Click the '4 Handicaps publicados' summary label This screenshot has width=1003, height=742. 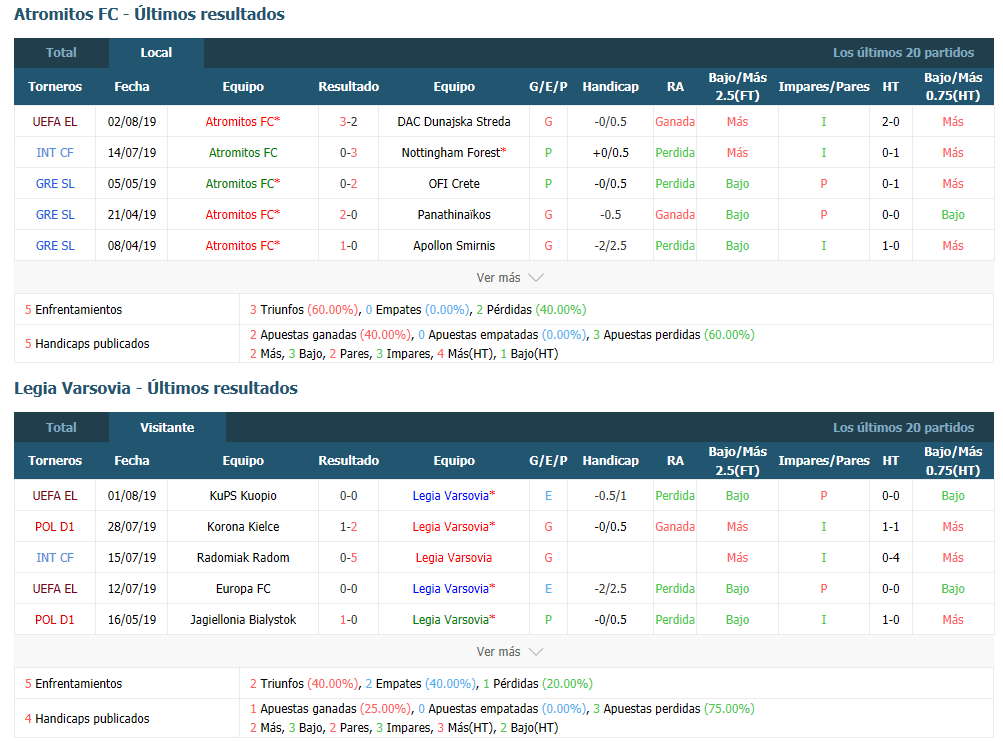(x=87, y=718)
